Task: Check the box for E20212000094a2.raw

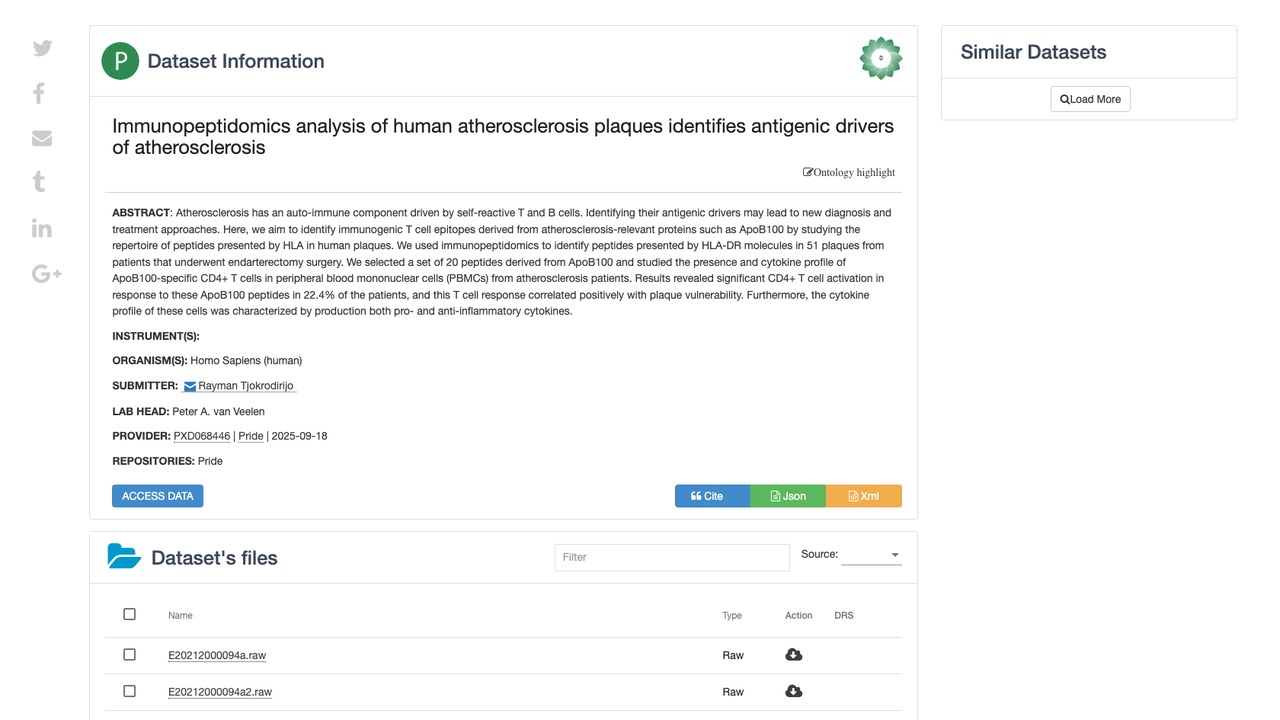Action: click(129, 691)
